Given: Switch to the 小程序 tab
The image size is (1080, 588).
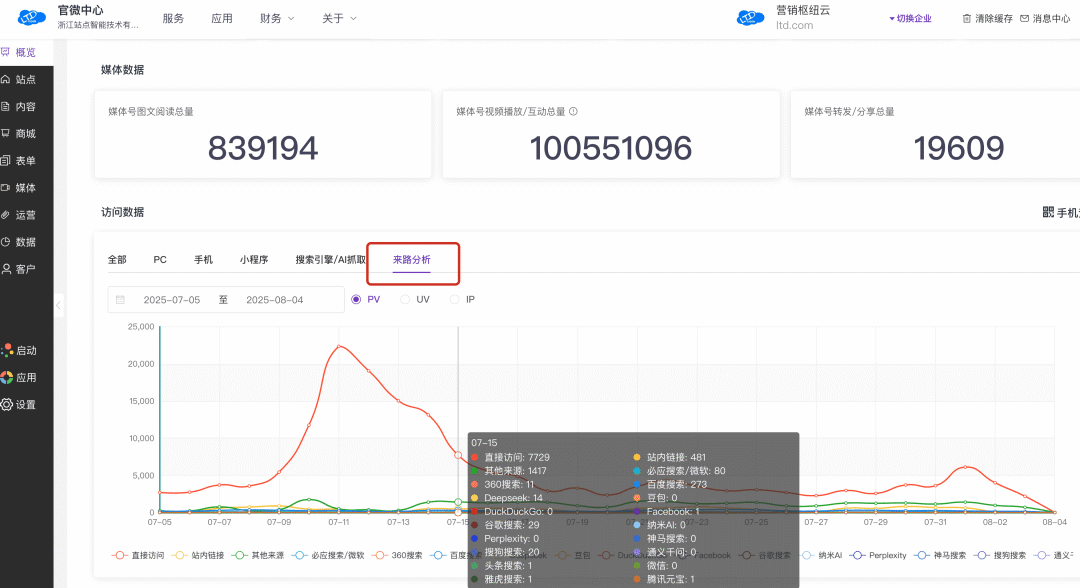Looking at the screenshot, I should point(254,259).
